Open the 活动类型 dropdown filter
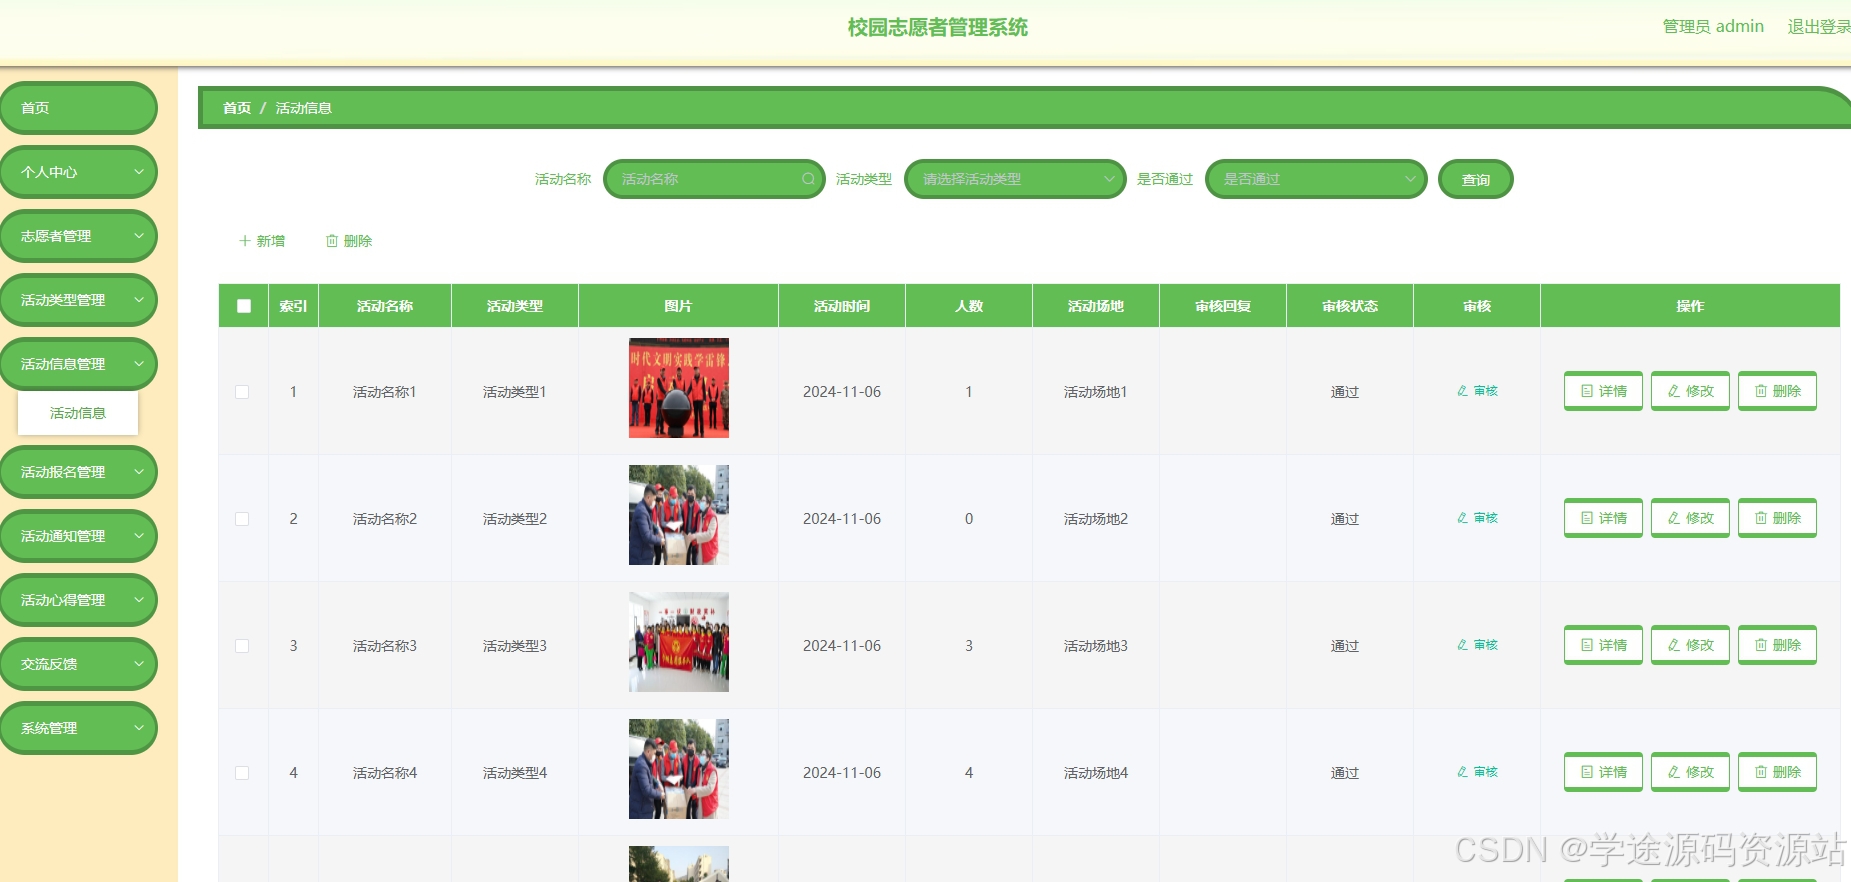The width and height of the screenshot is (1851, 882). [x=1015, y=179]
